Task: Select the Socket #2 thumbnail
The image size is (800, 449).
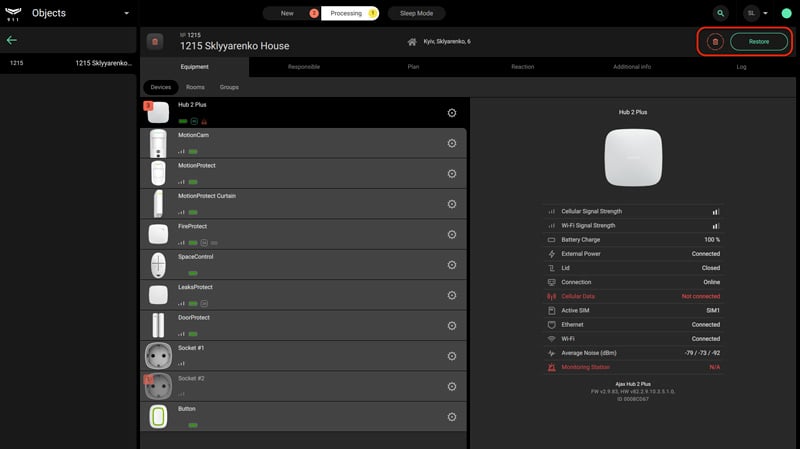Action: [158, 386]
